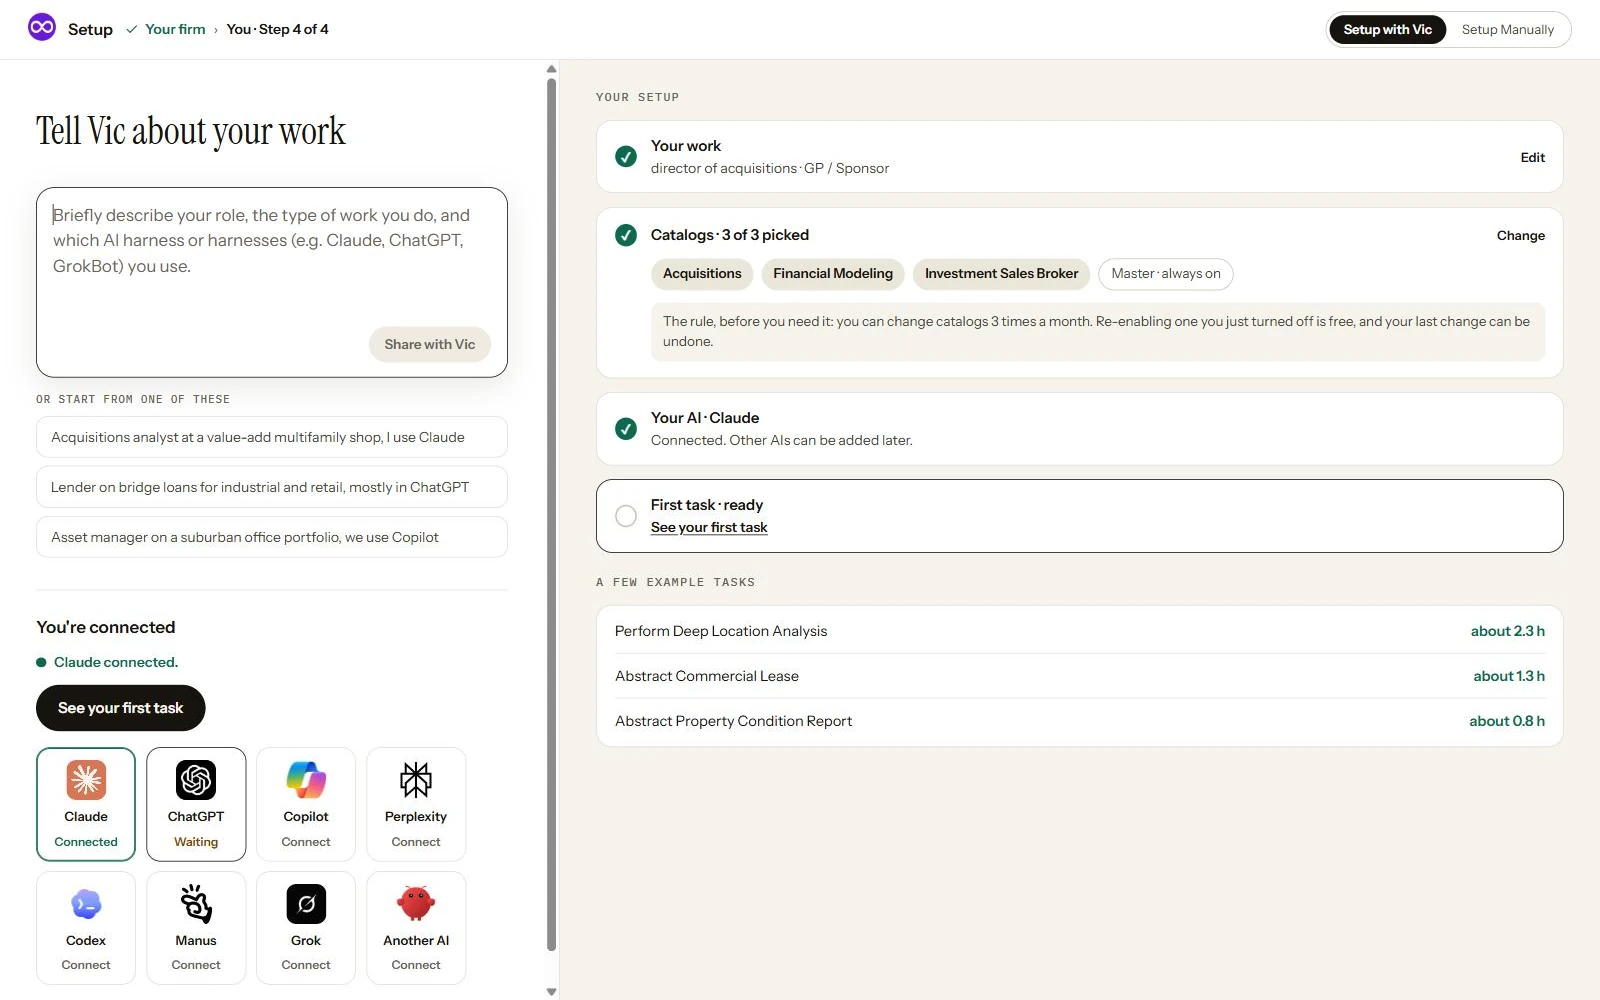Click the left panel scrollbar thumb

551,515
